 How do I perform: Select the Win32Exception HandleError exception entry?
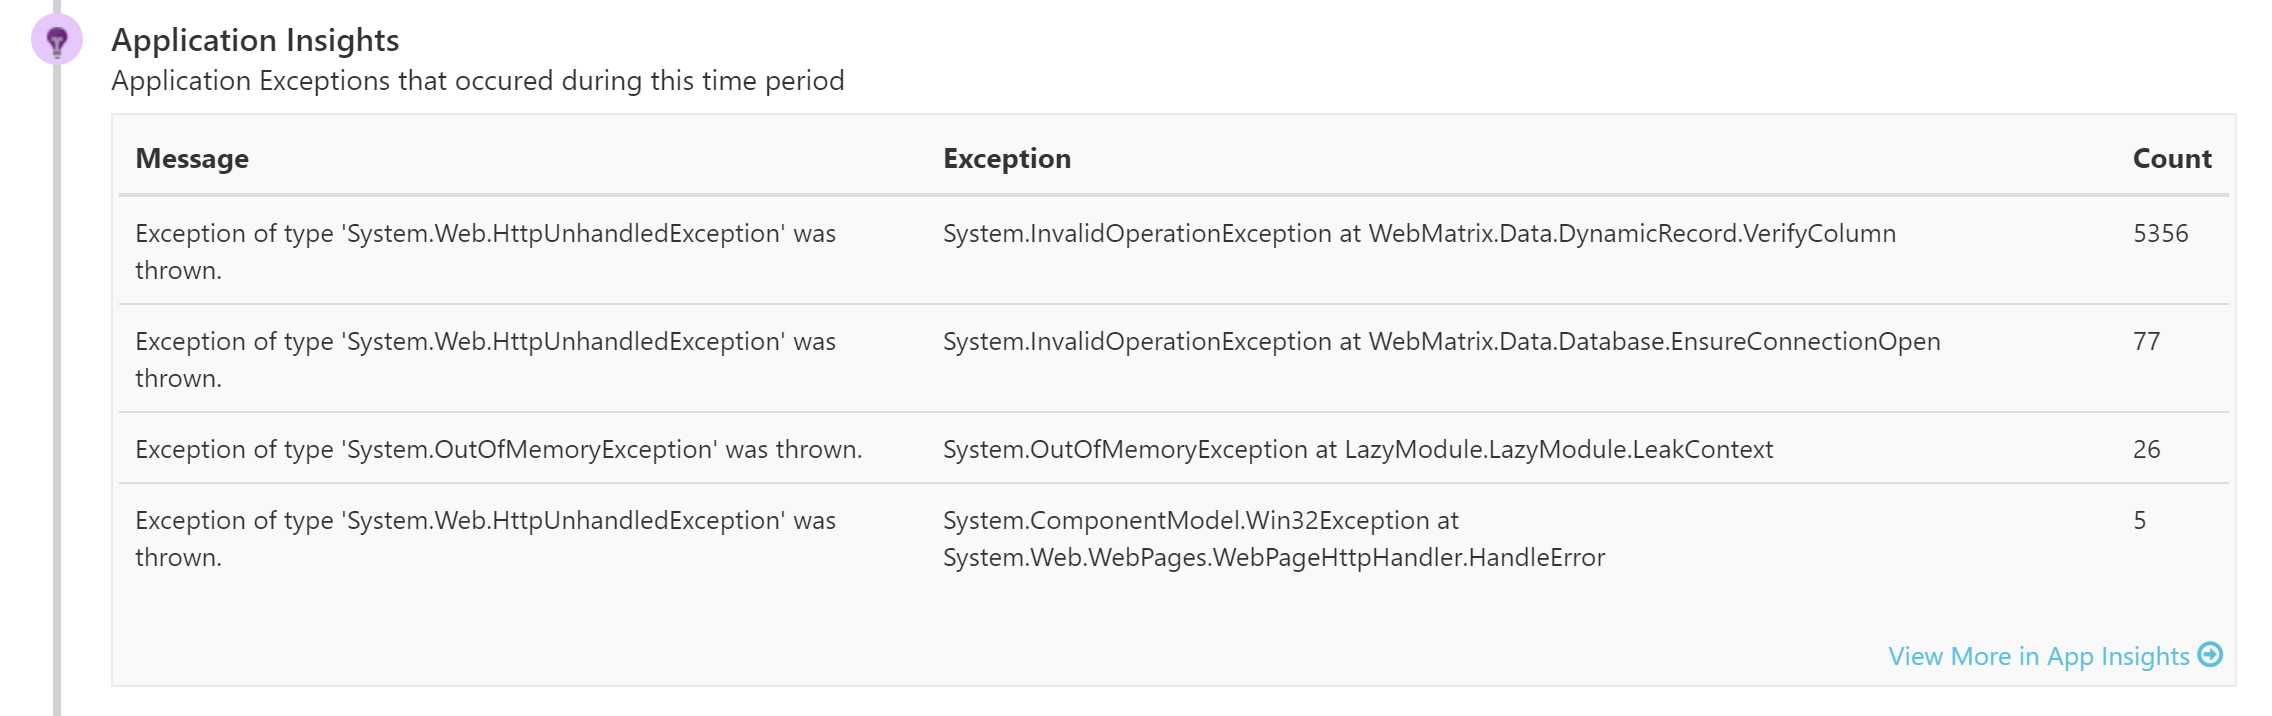click(1273, 539)
